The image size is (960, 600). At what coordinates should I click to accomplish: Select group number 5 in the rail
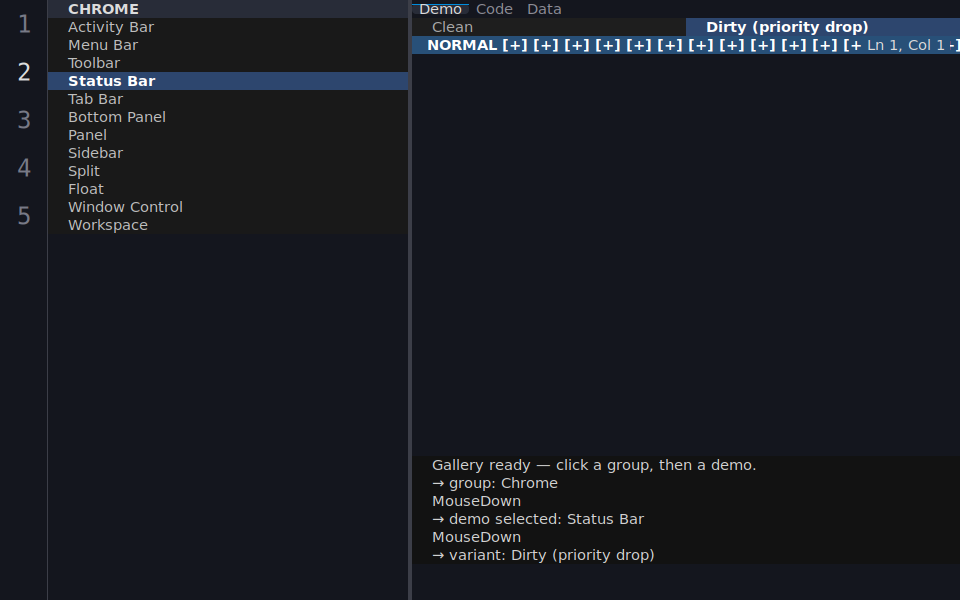coord(24,215)
